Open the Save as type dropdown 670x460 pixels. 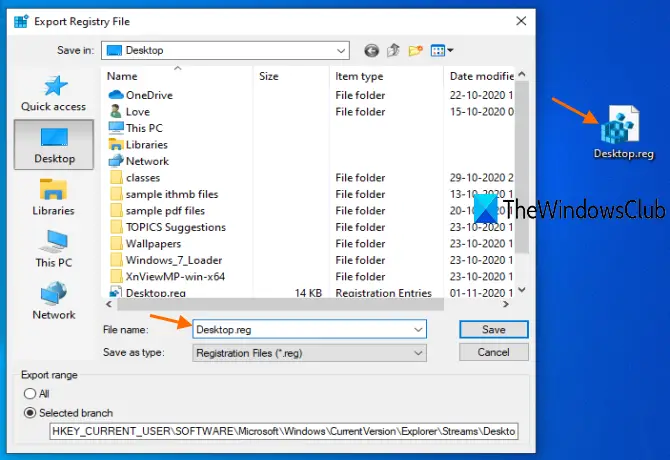click(309, 353)
